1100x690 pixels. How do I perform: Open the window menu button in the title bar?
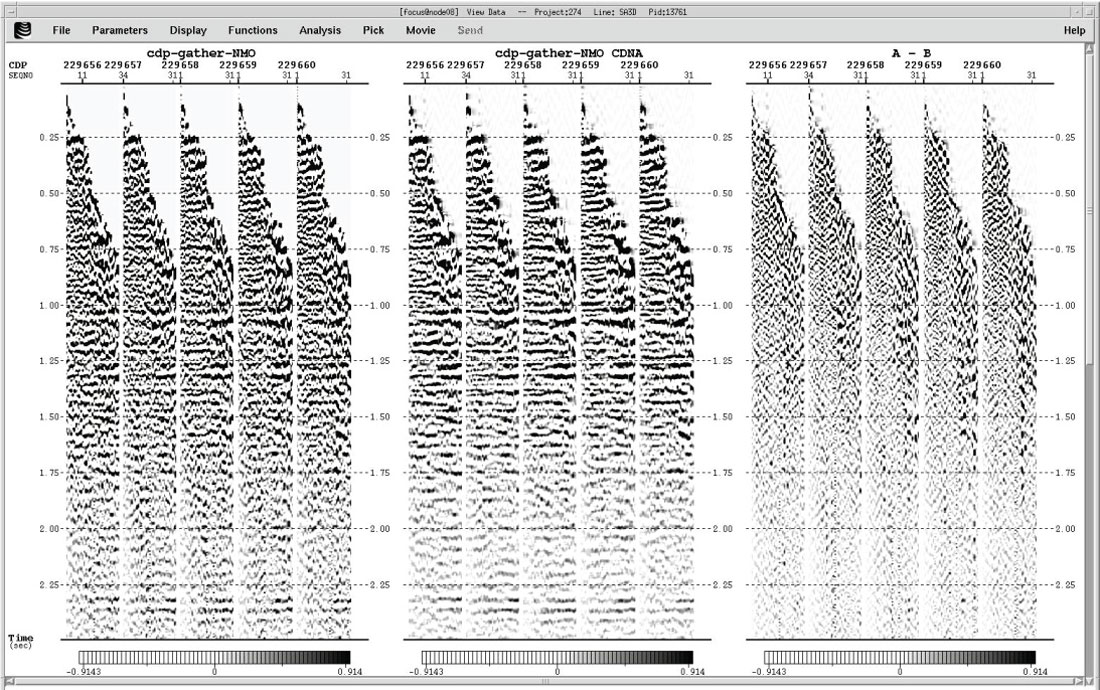[x=11, y=11]
